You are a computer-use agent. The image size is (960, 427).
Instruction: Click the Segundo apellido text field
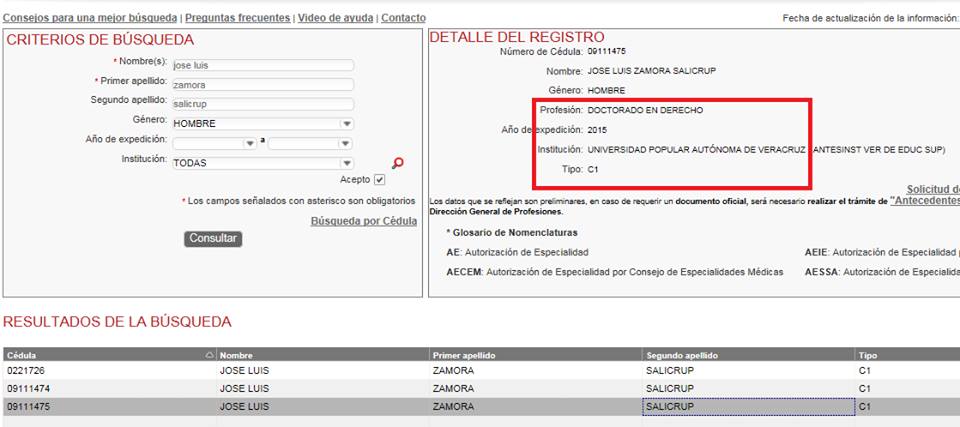[262, 104]
